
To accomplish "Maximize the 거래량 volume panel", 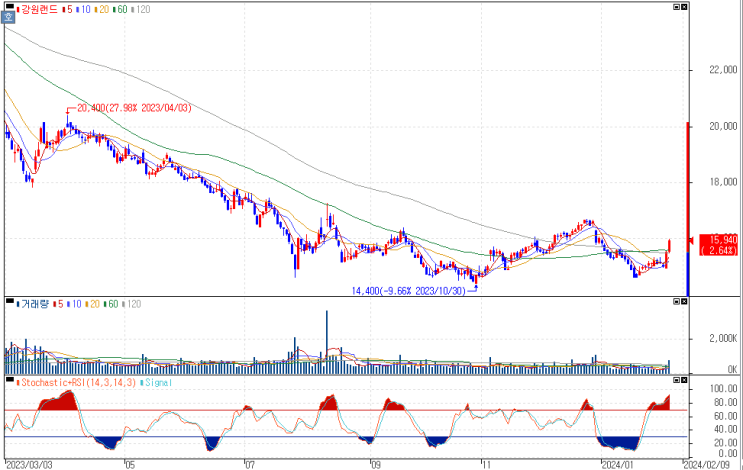I will click(676, 301).
